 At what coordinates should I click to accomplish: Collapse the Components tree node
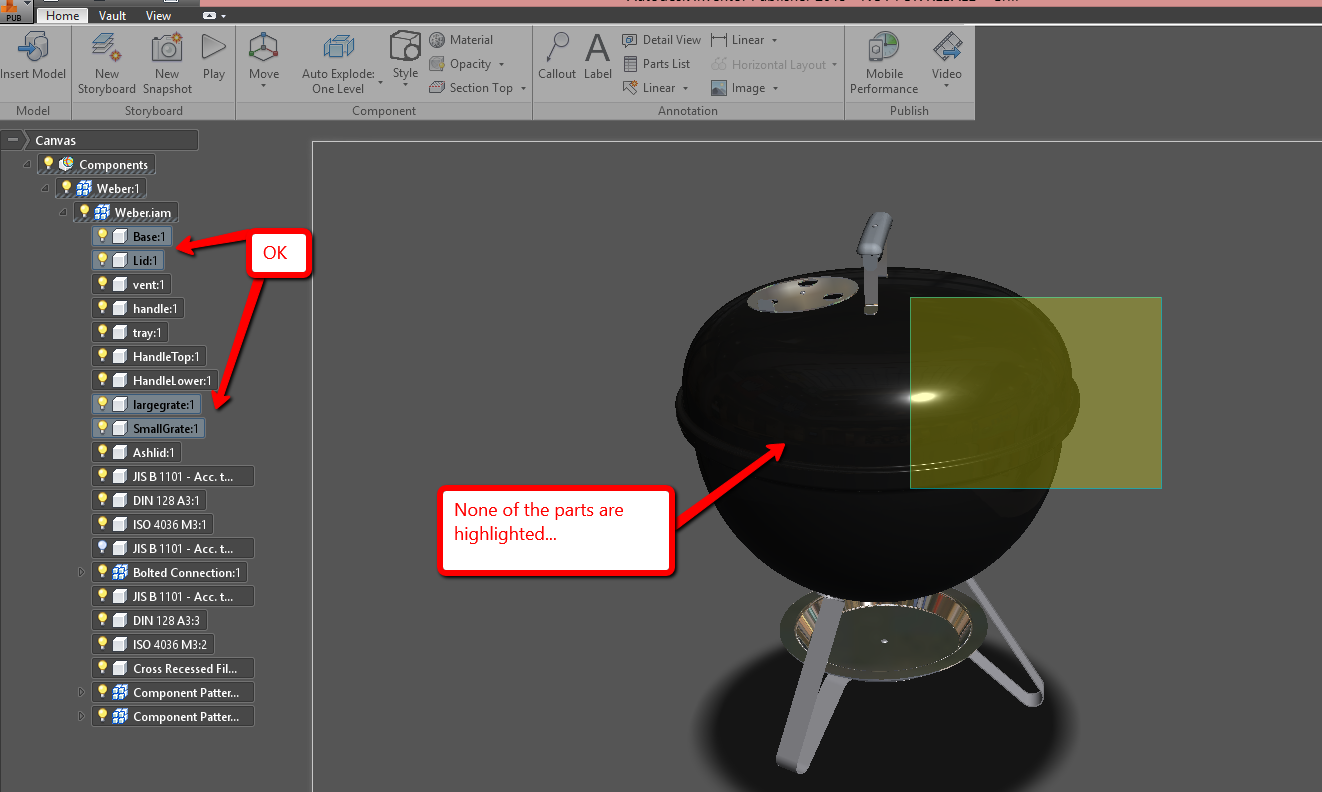tap(29, 164)
